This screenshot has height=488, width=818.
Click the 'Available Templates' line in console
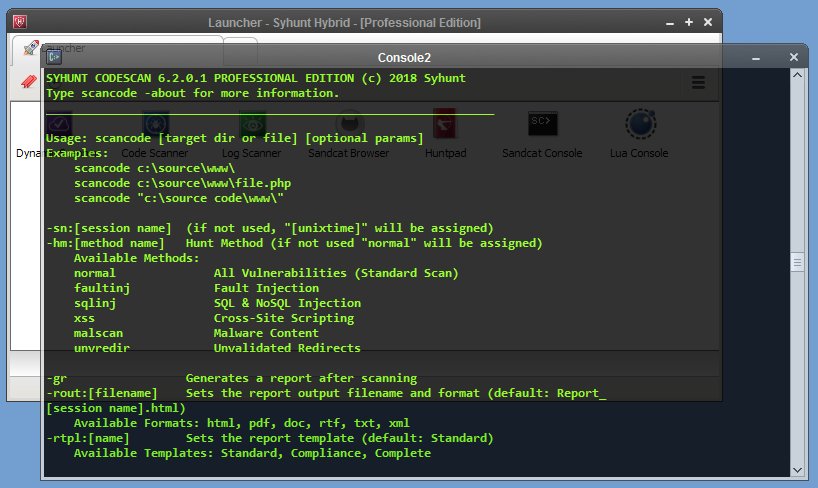(252, 453)
